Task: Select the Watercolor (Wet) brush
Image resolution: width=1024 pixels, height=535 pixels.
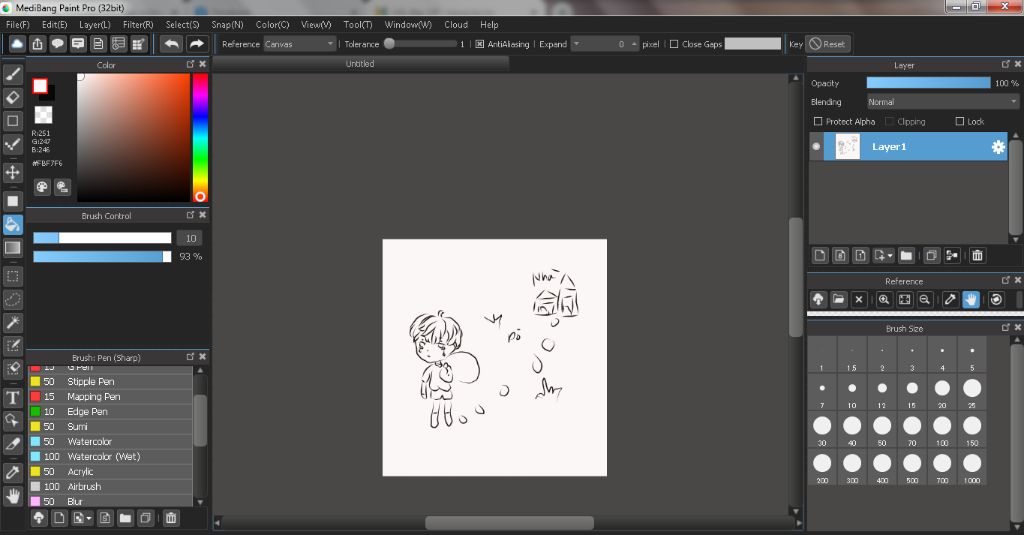Action: click(x=110, y=457)
